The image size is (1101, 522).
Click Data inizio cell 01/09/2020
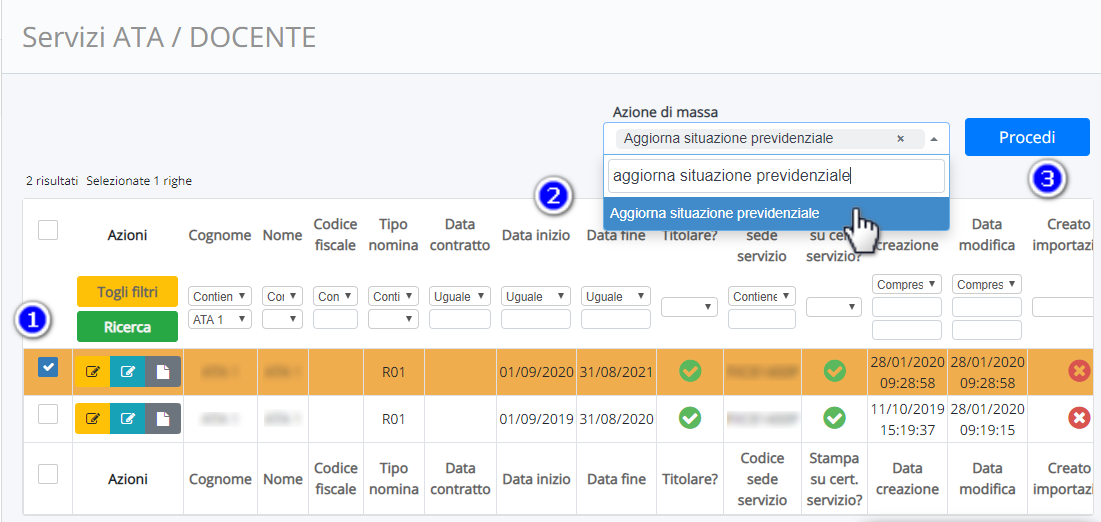(537, 372)
